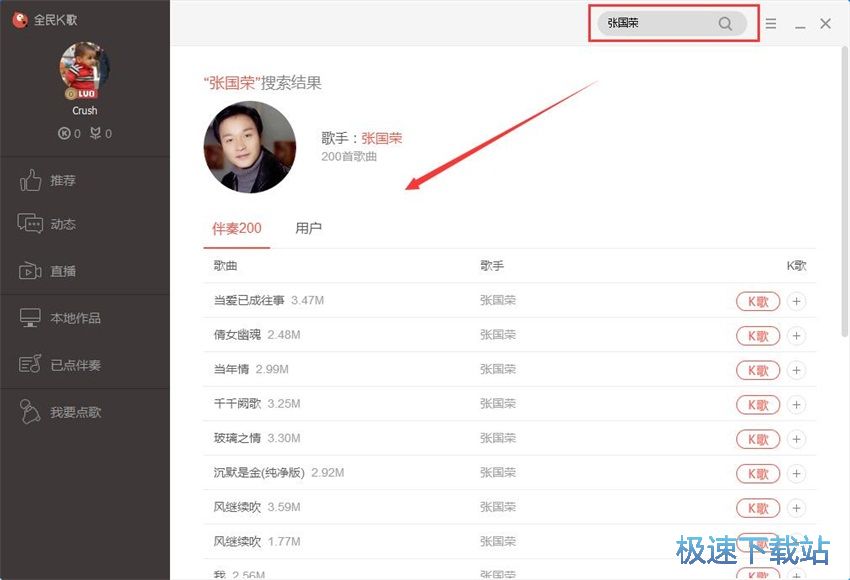Add 当年情 with the plus icon
Viewport: 850px width, 580px height.
click(796, 370)
